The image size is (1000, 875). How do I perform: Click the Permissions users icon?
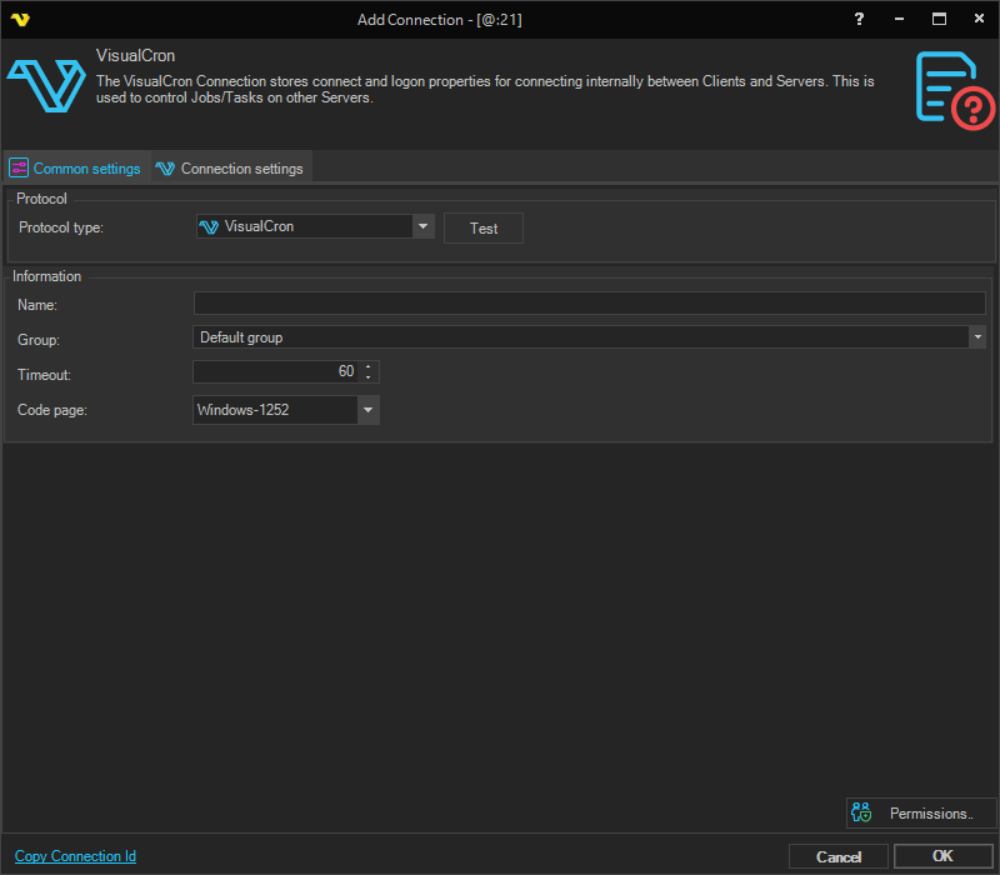click(x=862, y=813)
